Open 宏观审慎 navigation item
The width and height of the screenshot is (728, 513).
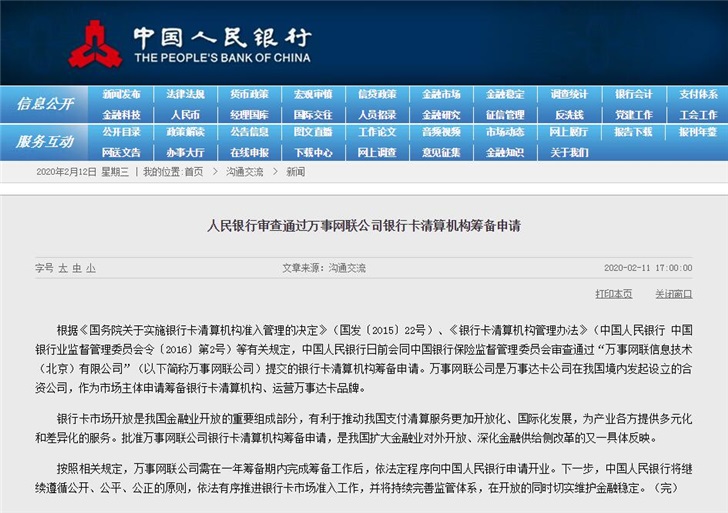coord(313,94)
